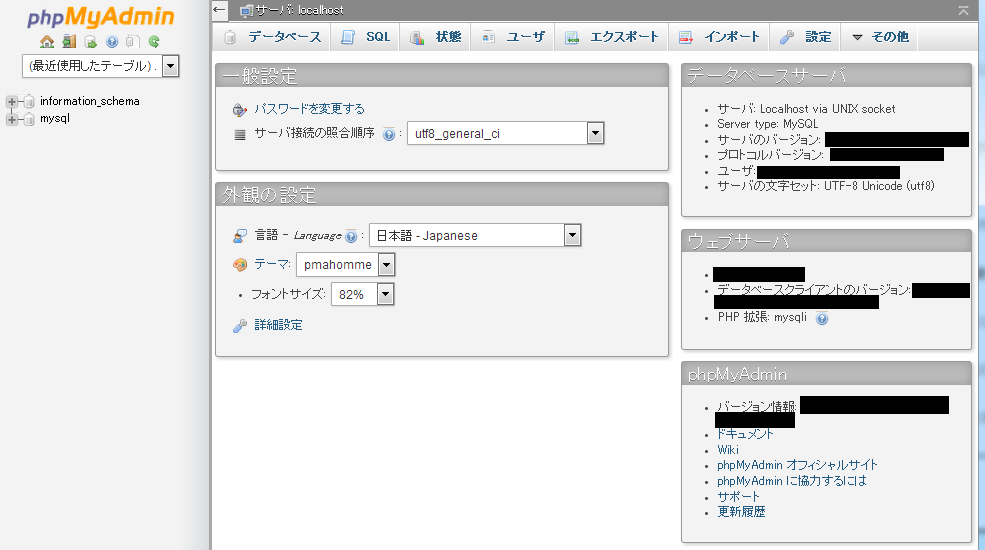The image size is (985, 550).
Task: Click the change password key icon
Action: pos(239,110)
